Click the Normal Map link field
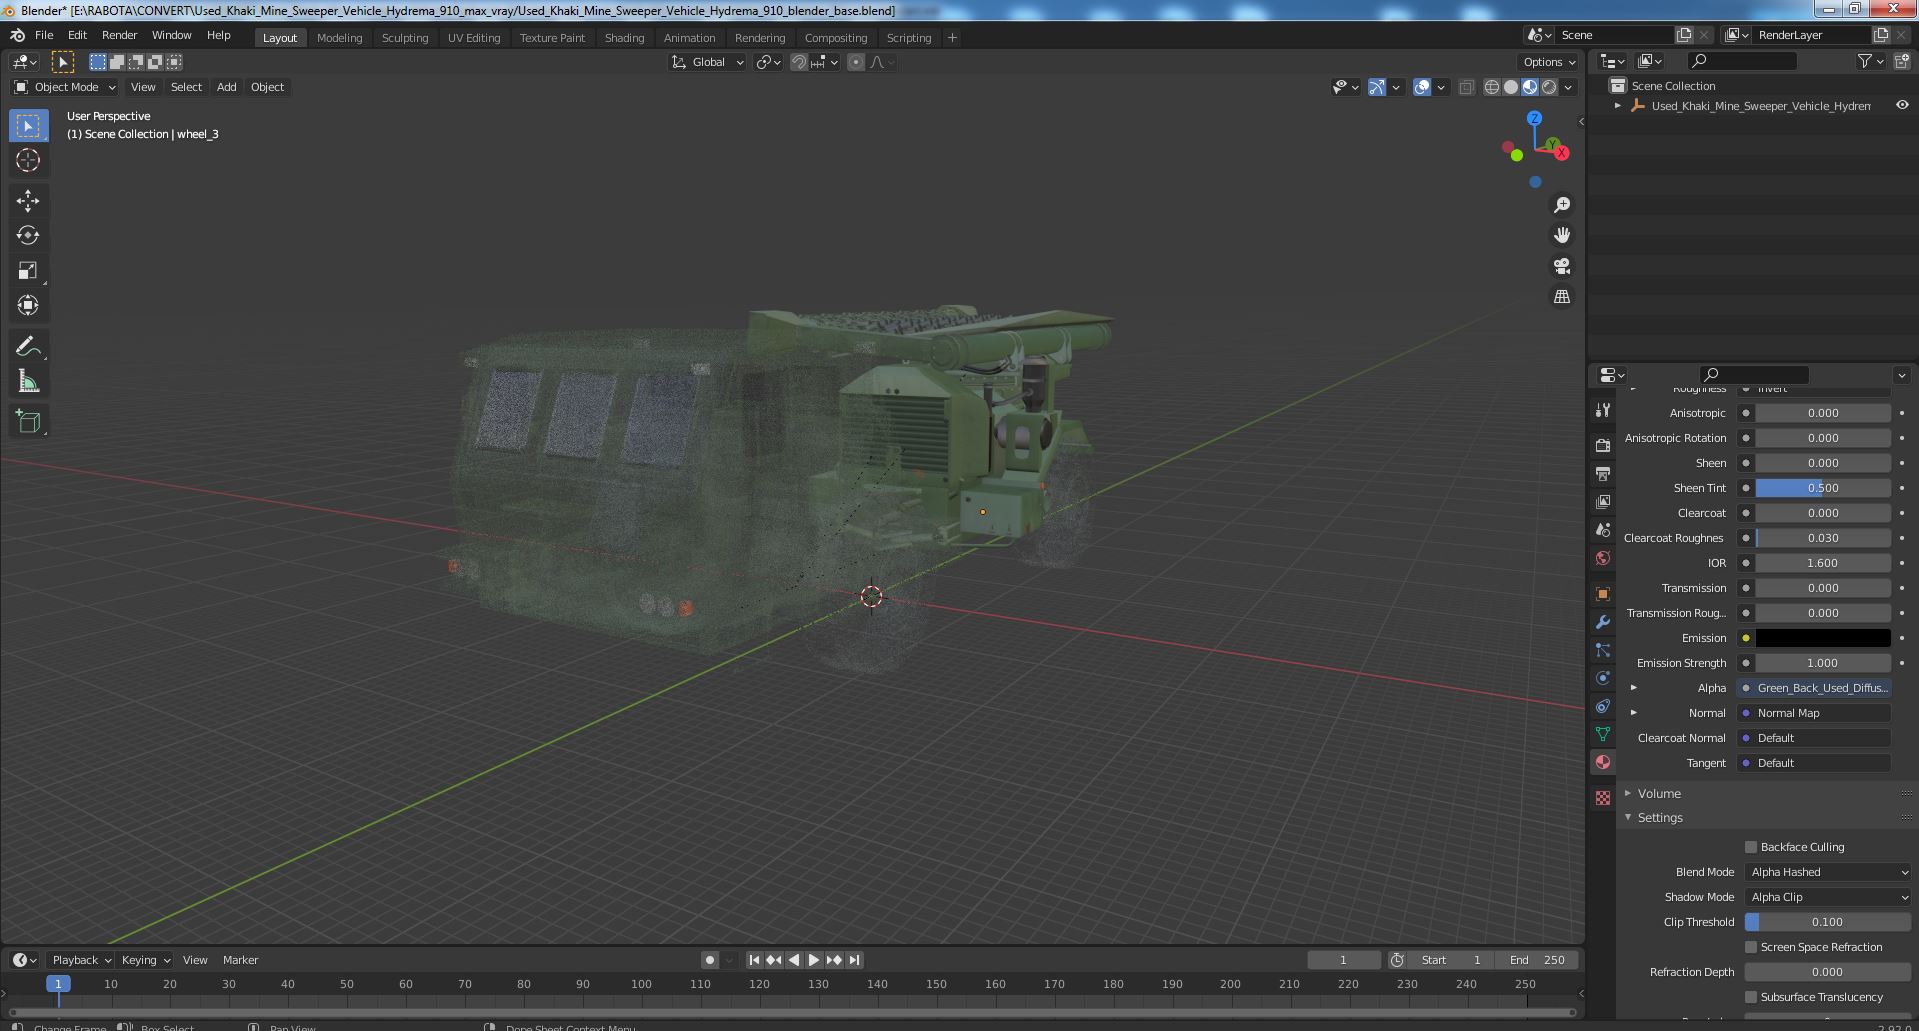The height and width of the screenshot is (1031, 1919). 1814,713
